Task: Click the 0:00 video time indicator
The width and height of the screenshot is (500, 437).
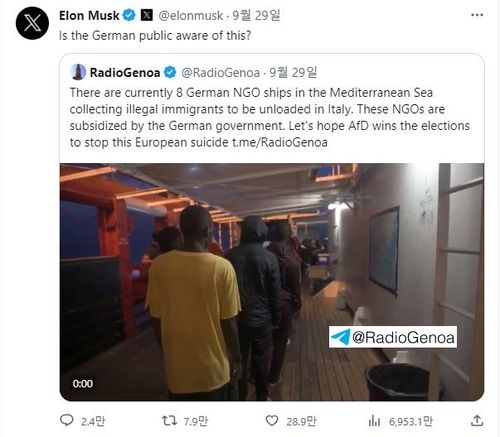Action: coord(83,384)
